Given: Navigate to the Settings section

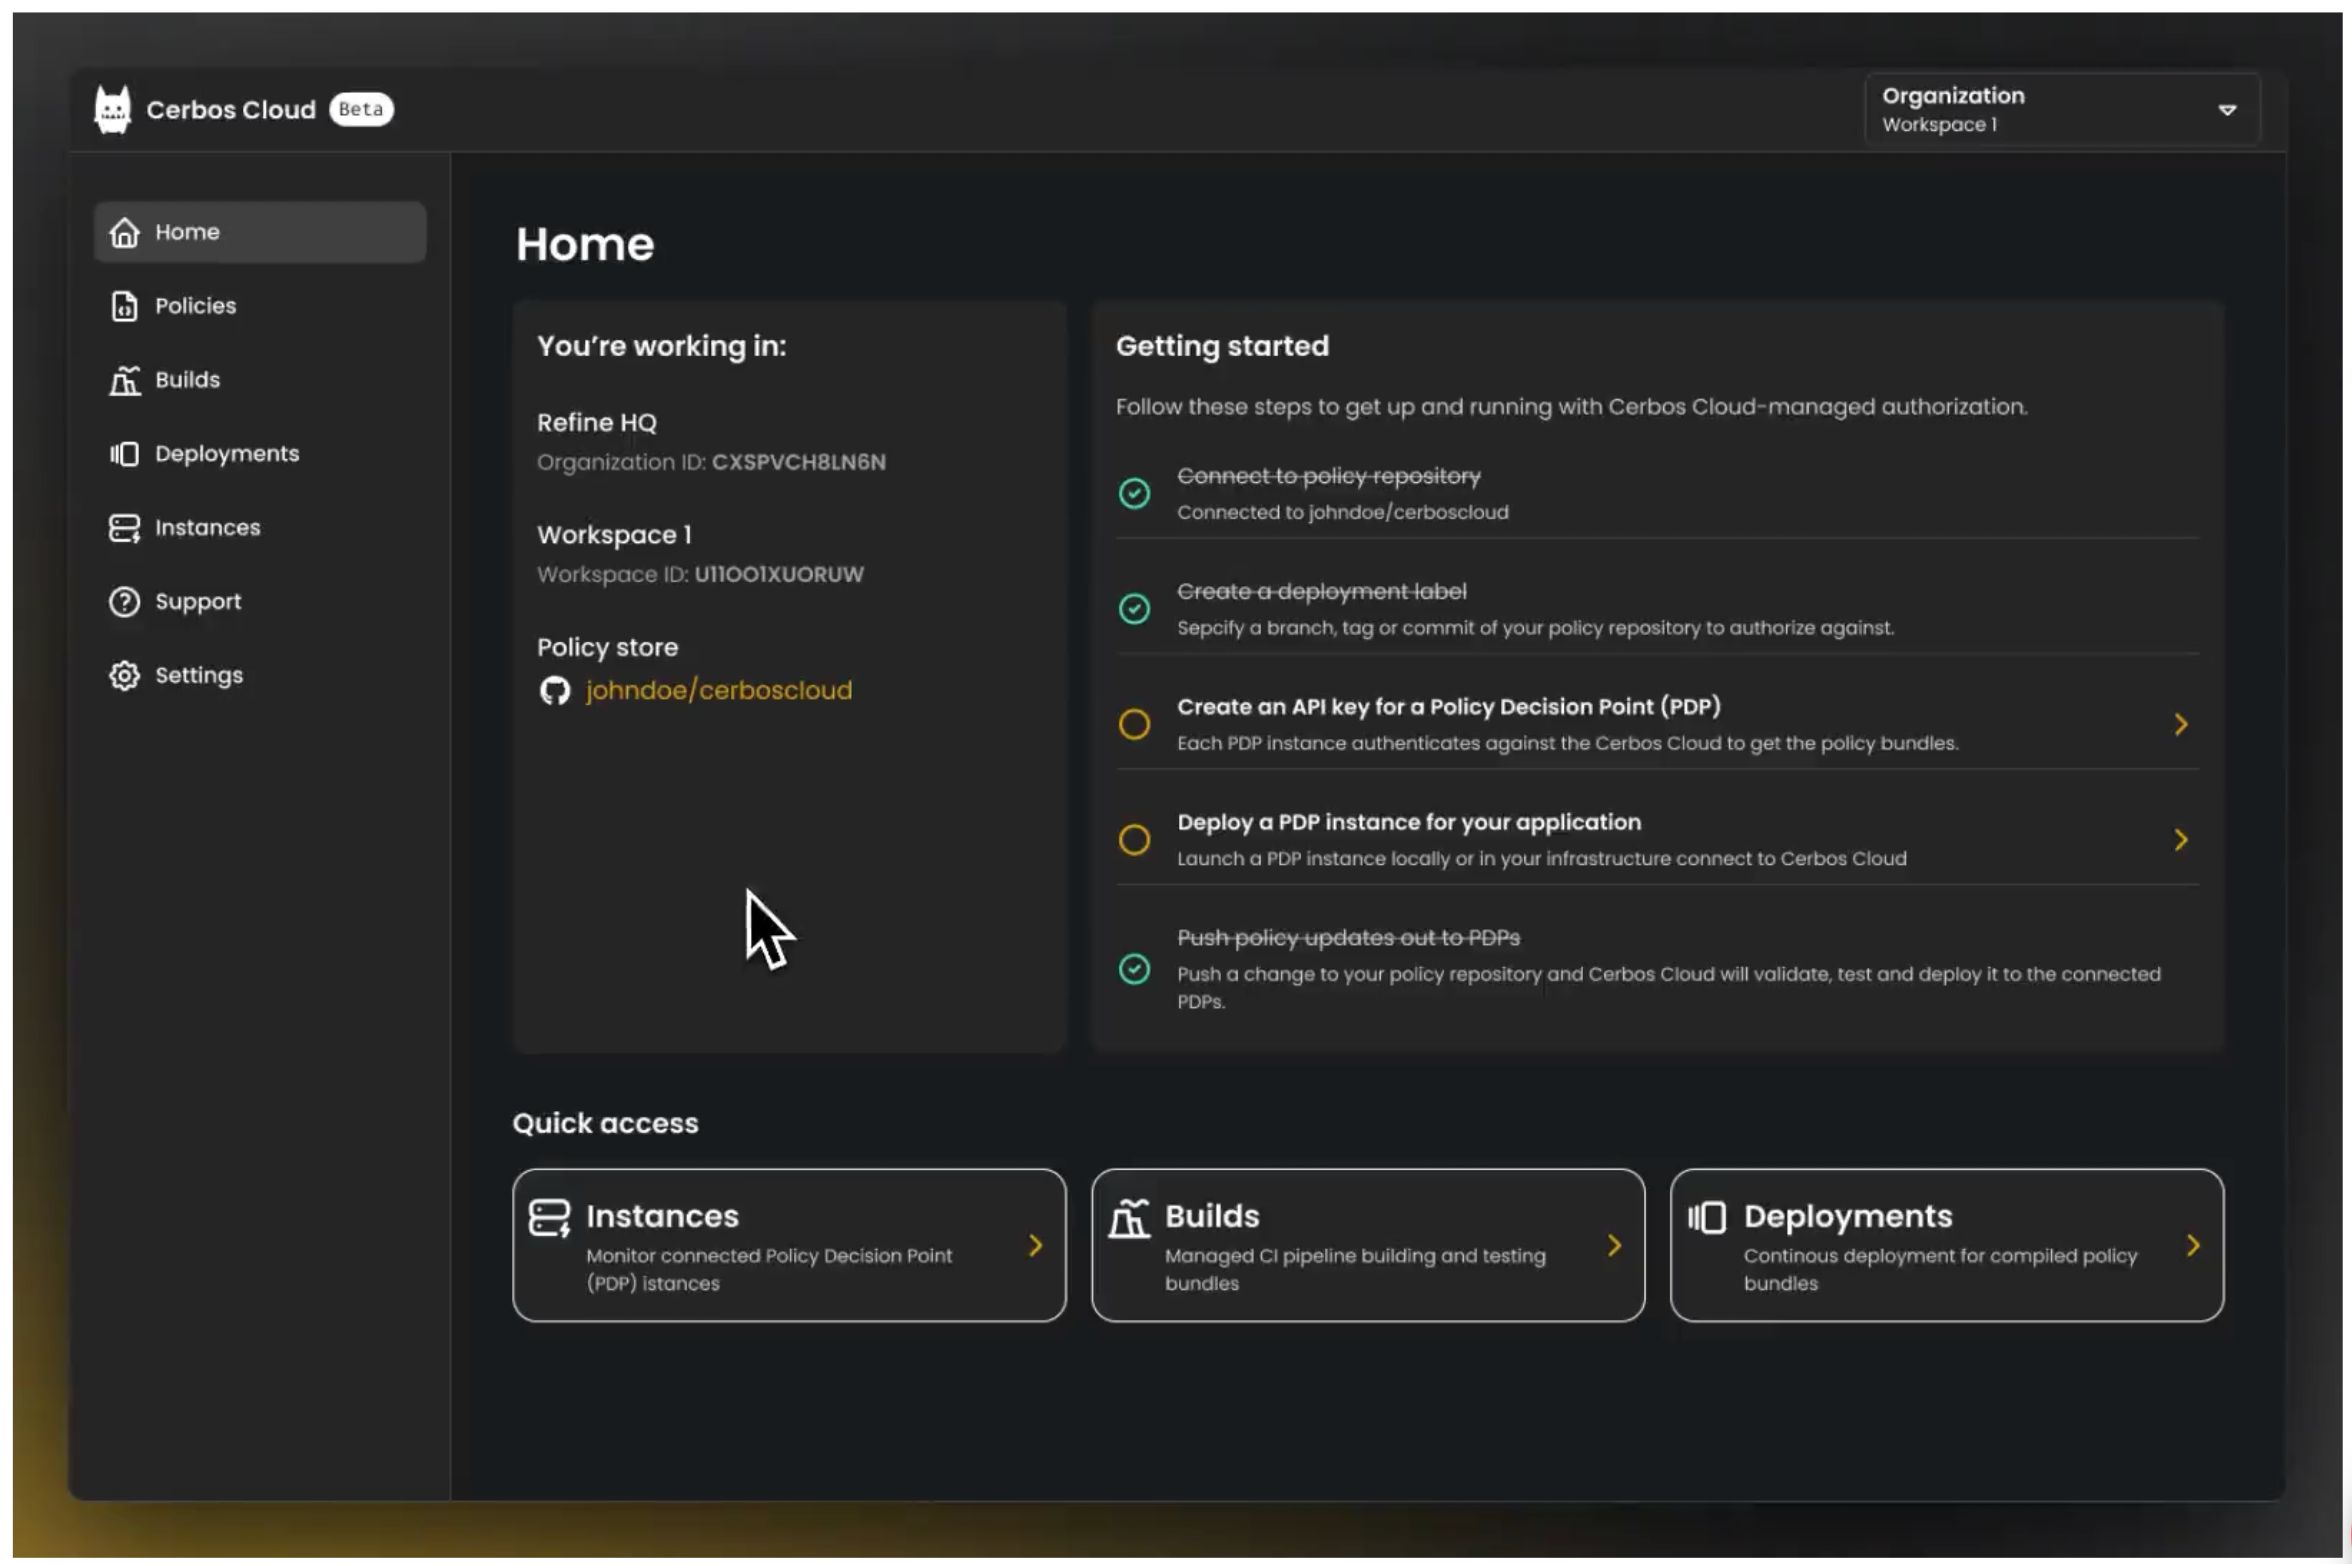Looking at the screenshot, I should pos(198,675).
